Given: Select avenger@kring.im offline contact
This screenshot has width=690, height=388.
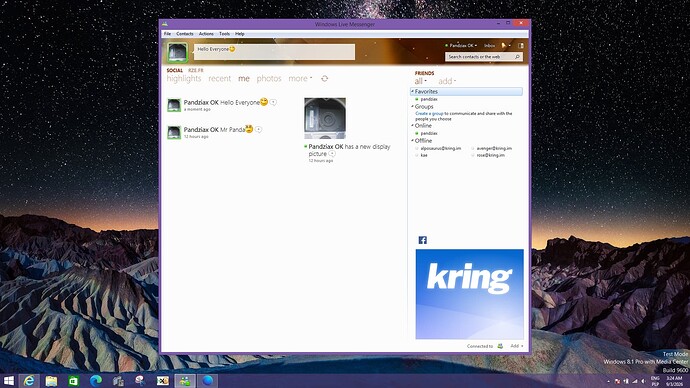Looking at the screenshot, I should [494, 149].
